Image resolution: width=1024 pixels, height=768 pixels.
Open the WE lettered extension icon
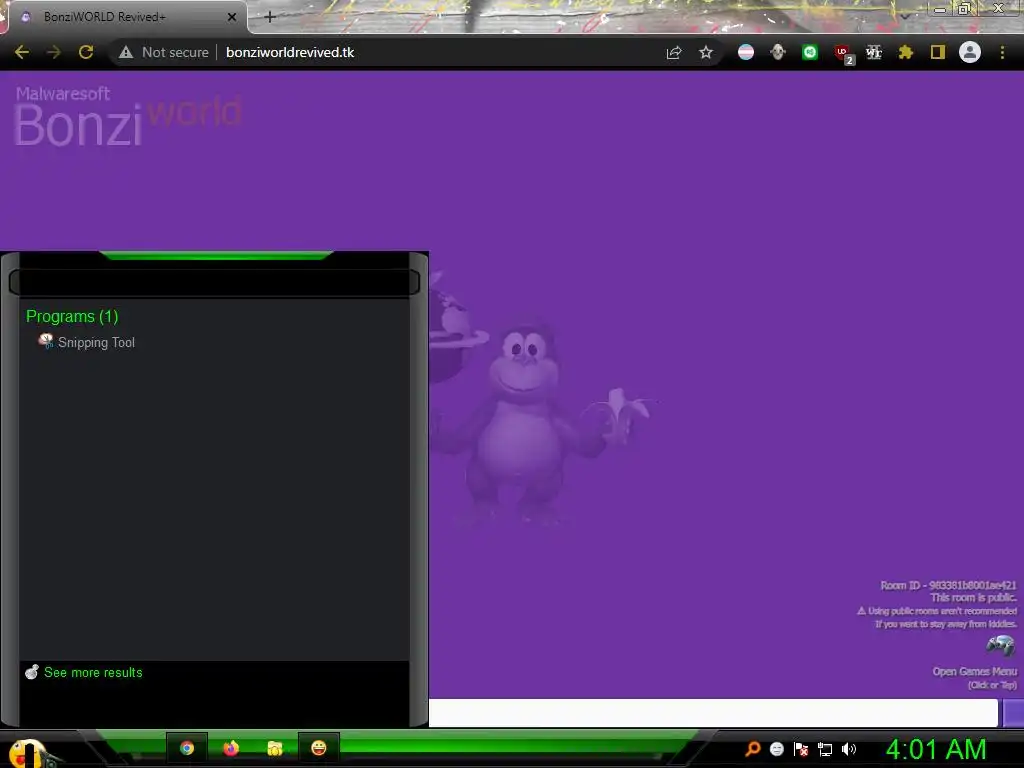click(x=874, y=52)
